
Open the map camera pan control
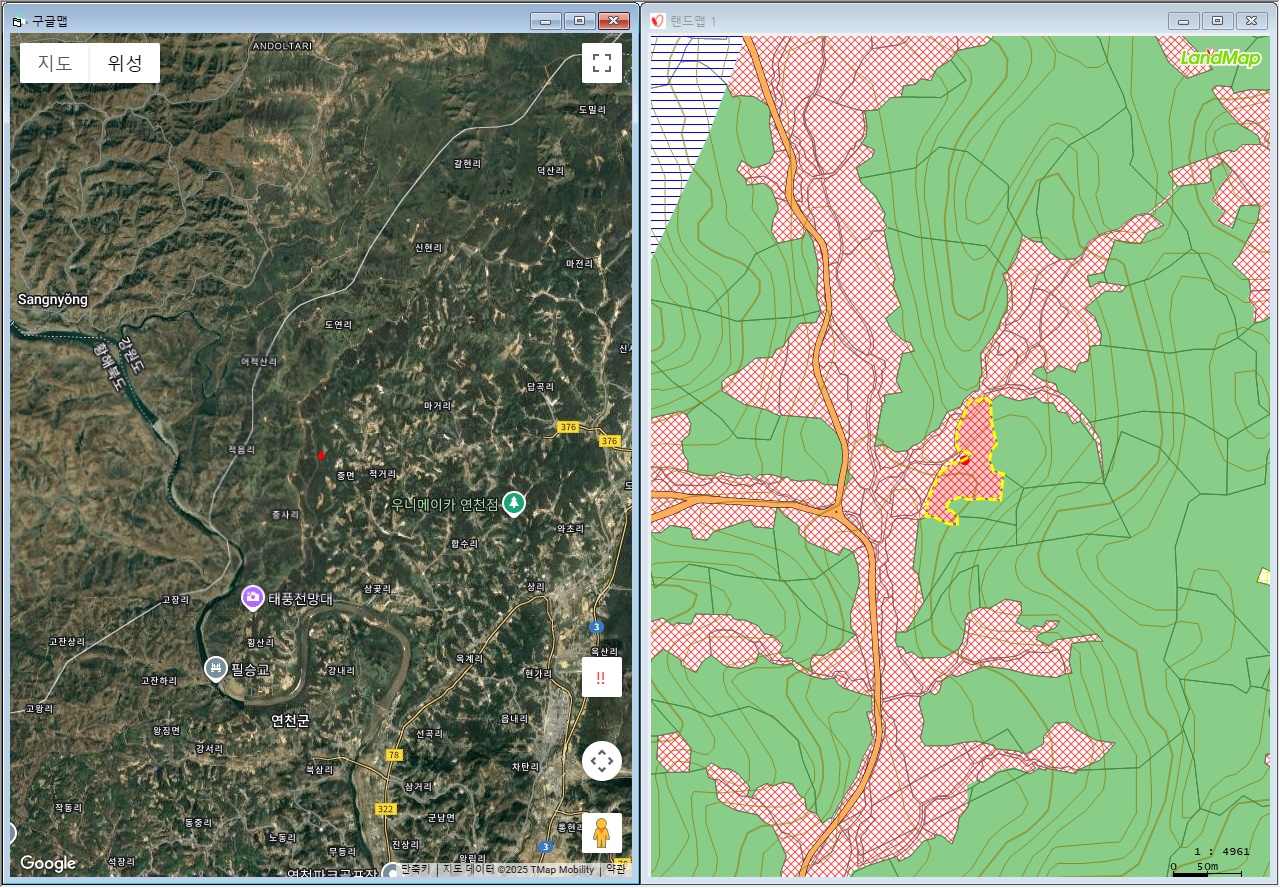(601, 762)
